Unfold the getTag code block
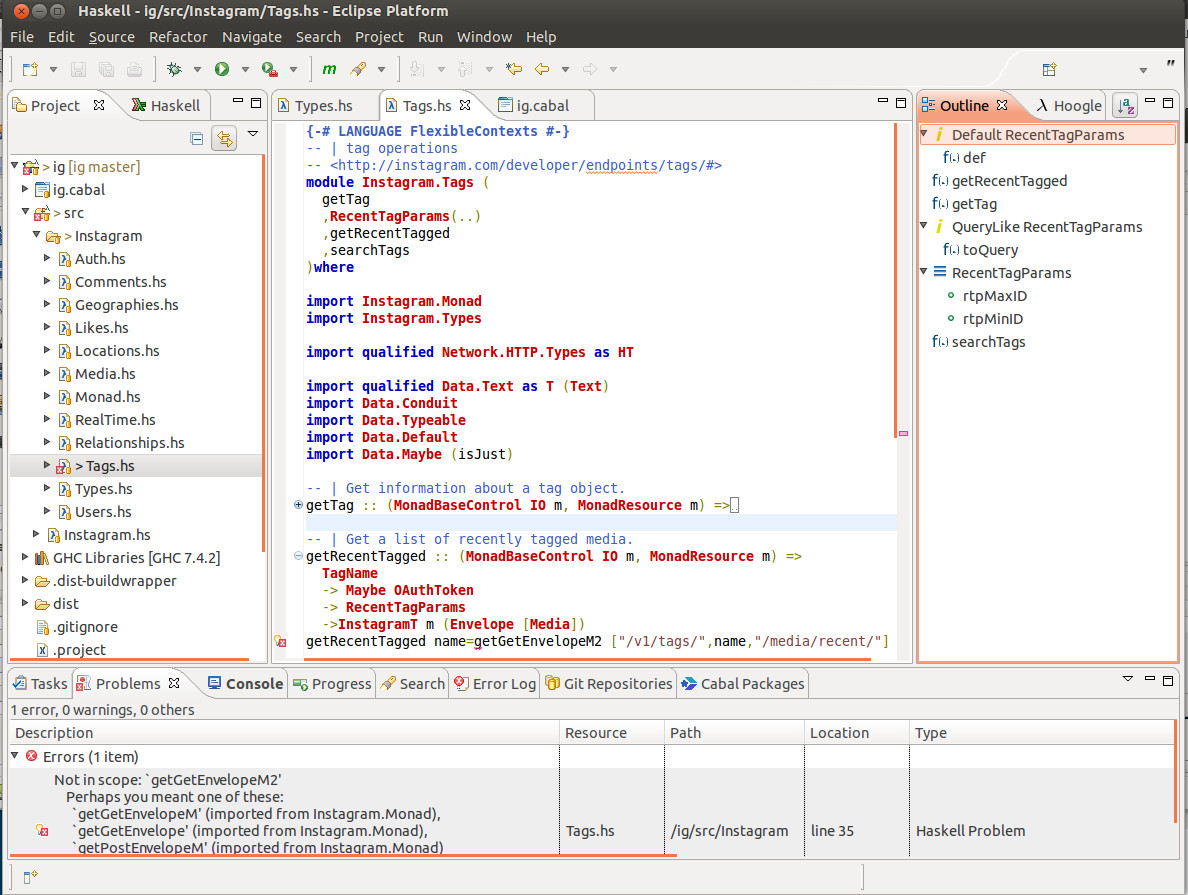 click(298, 505)
